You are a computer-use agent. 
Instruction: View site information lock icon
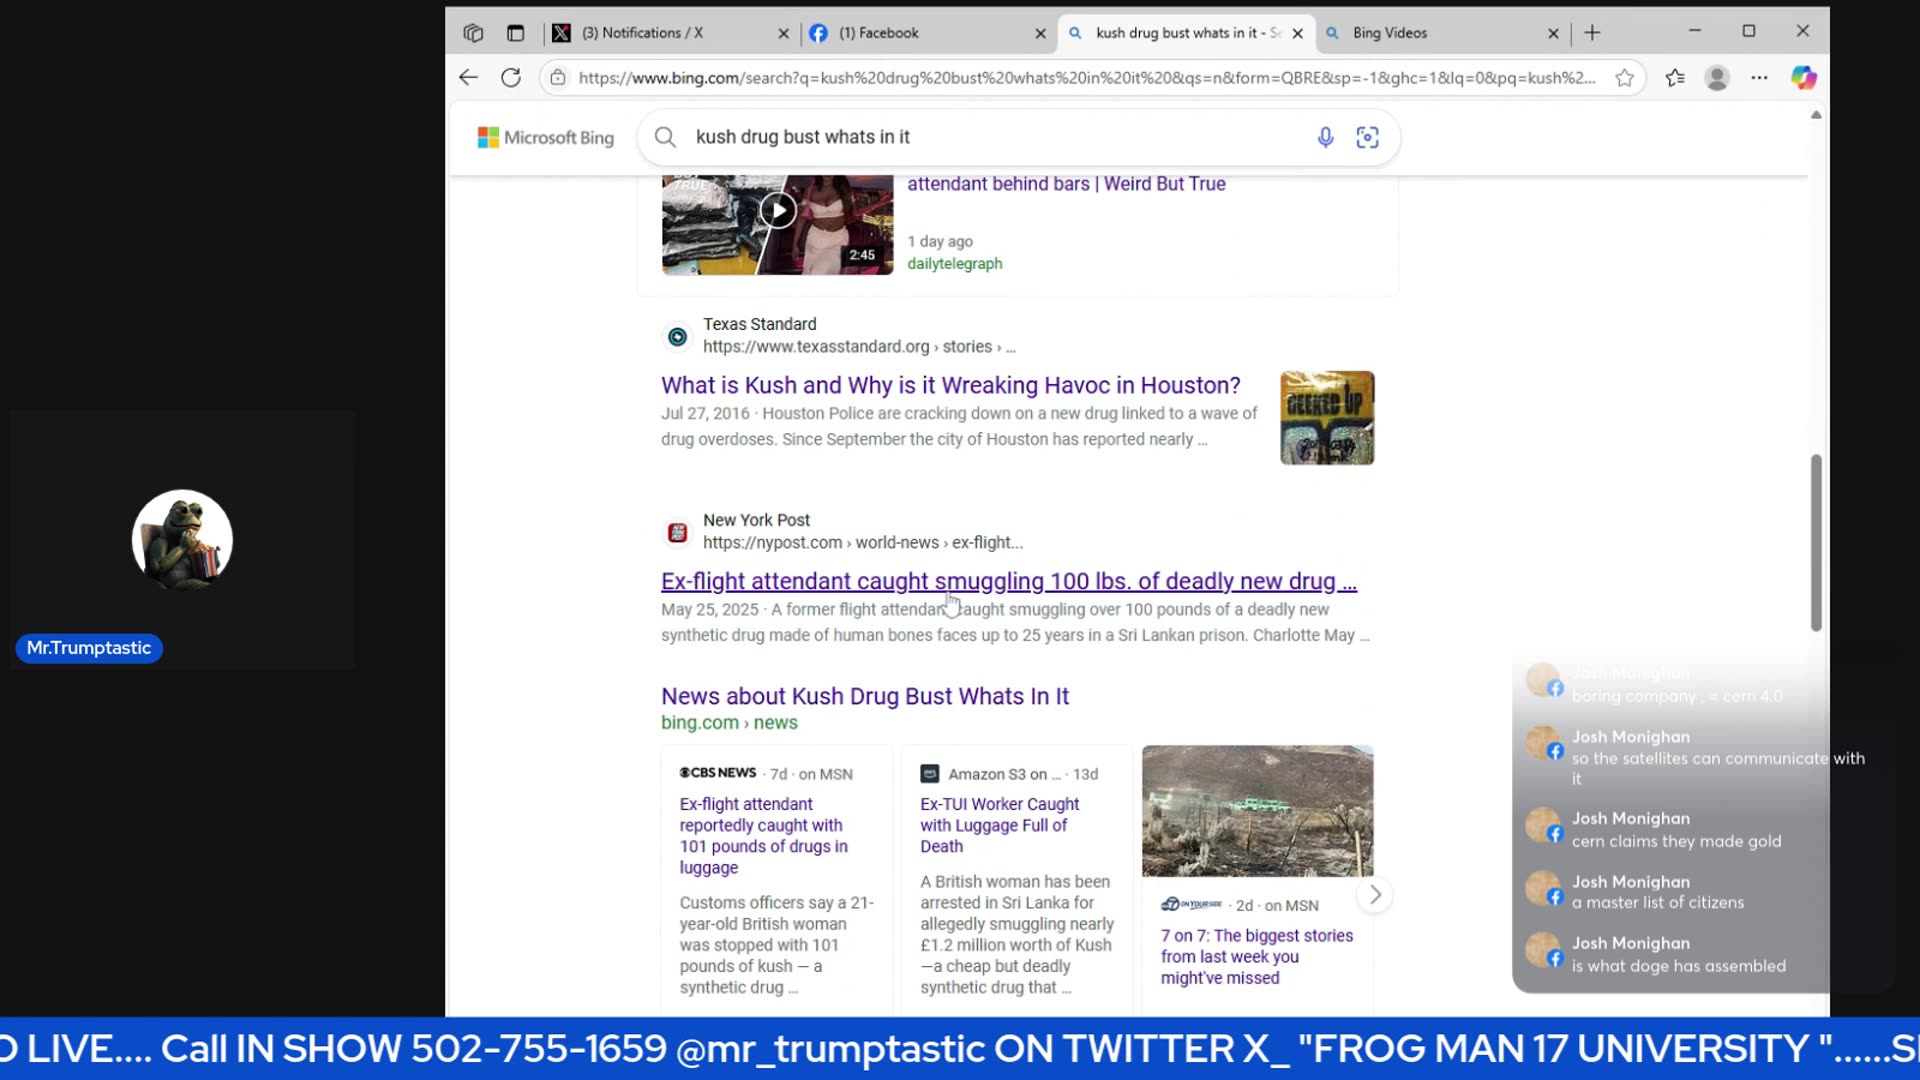click(x=558, y=78)
